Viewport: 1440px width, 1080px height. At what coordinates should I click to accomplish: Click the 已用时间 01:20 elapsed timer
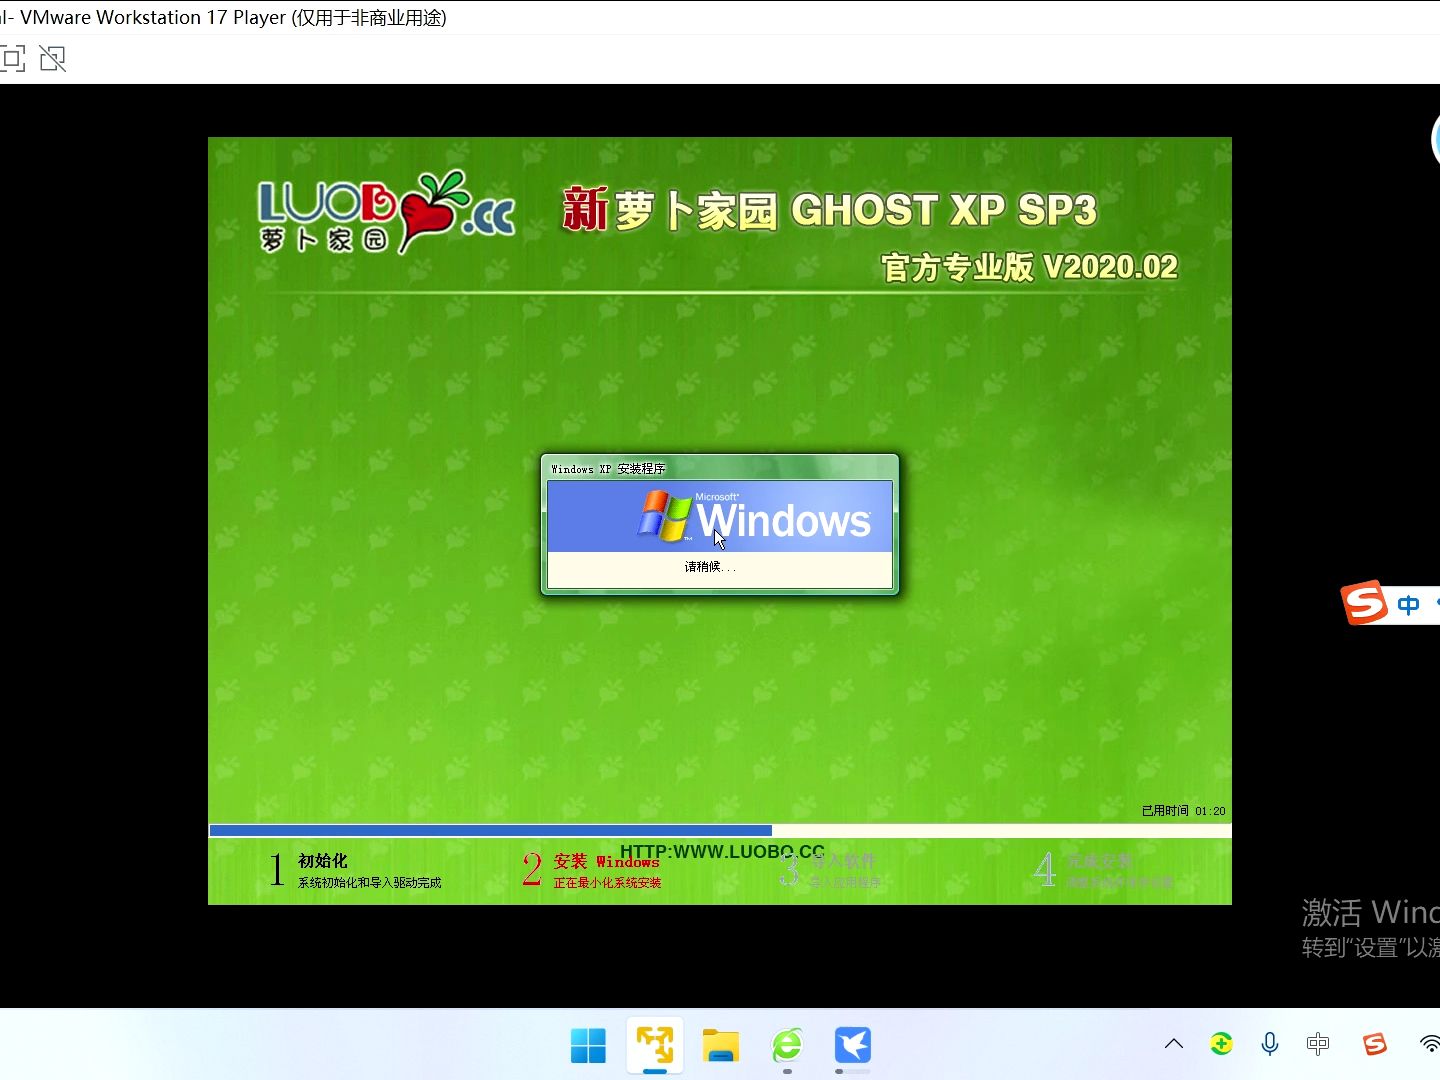[1183, 811]
